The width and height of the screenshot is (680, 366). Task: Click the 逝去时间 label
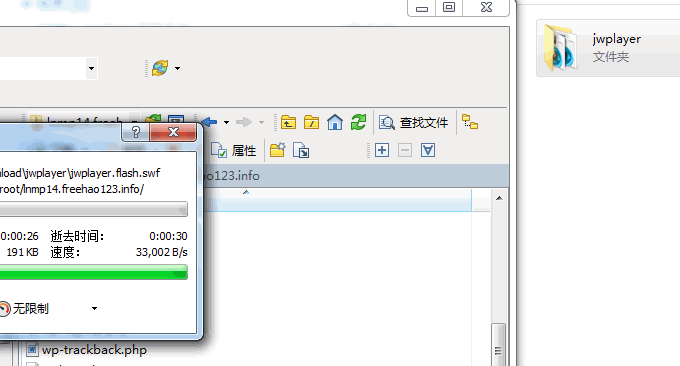click(77, 236)
